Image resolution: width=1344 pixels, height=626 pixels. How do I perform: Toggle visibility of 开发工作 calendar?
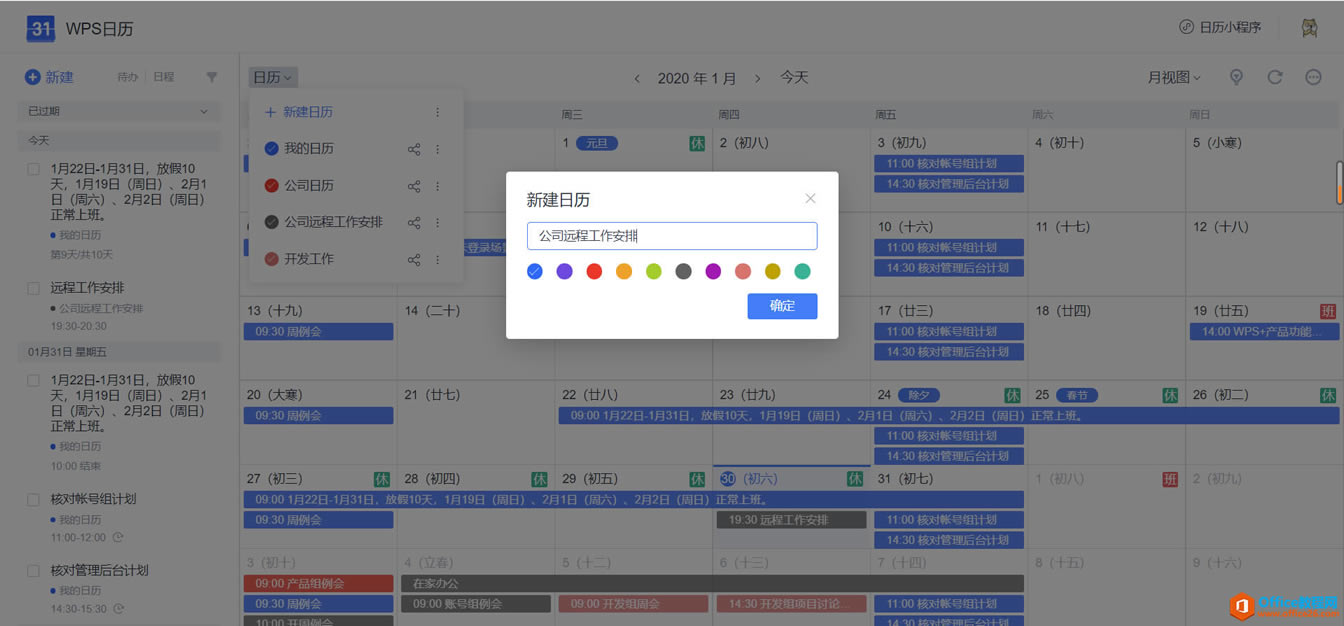pyautogui.click(x=271, y=259)
